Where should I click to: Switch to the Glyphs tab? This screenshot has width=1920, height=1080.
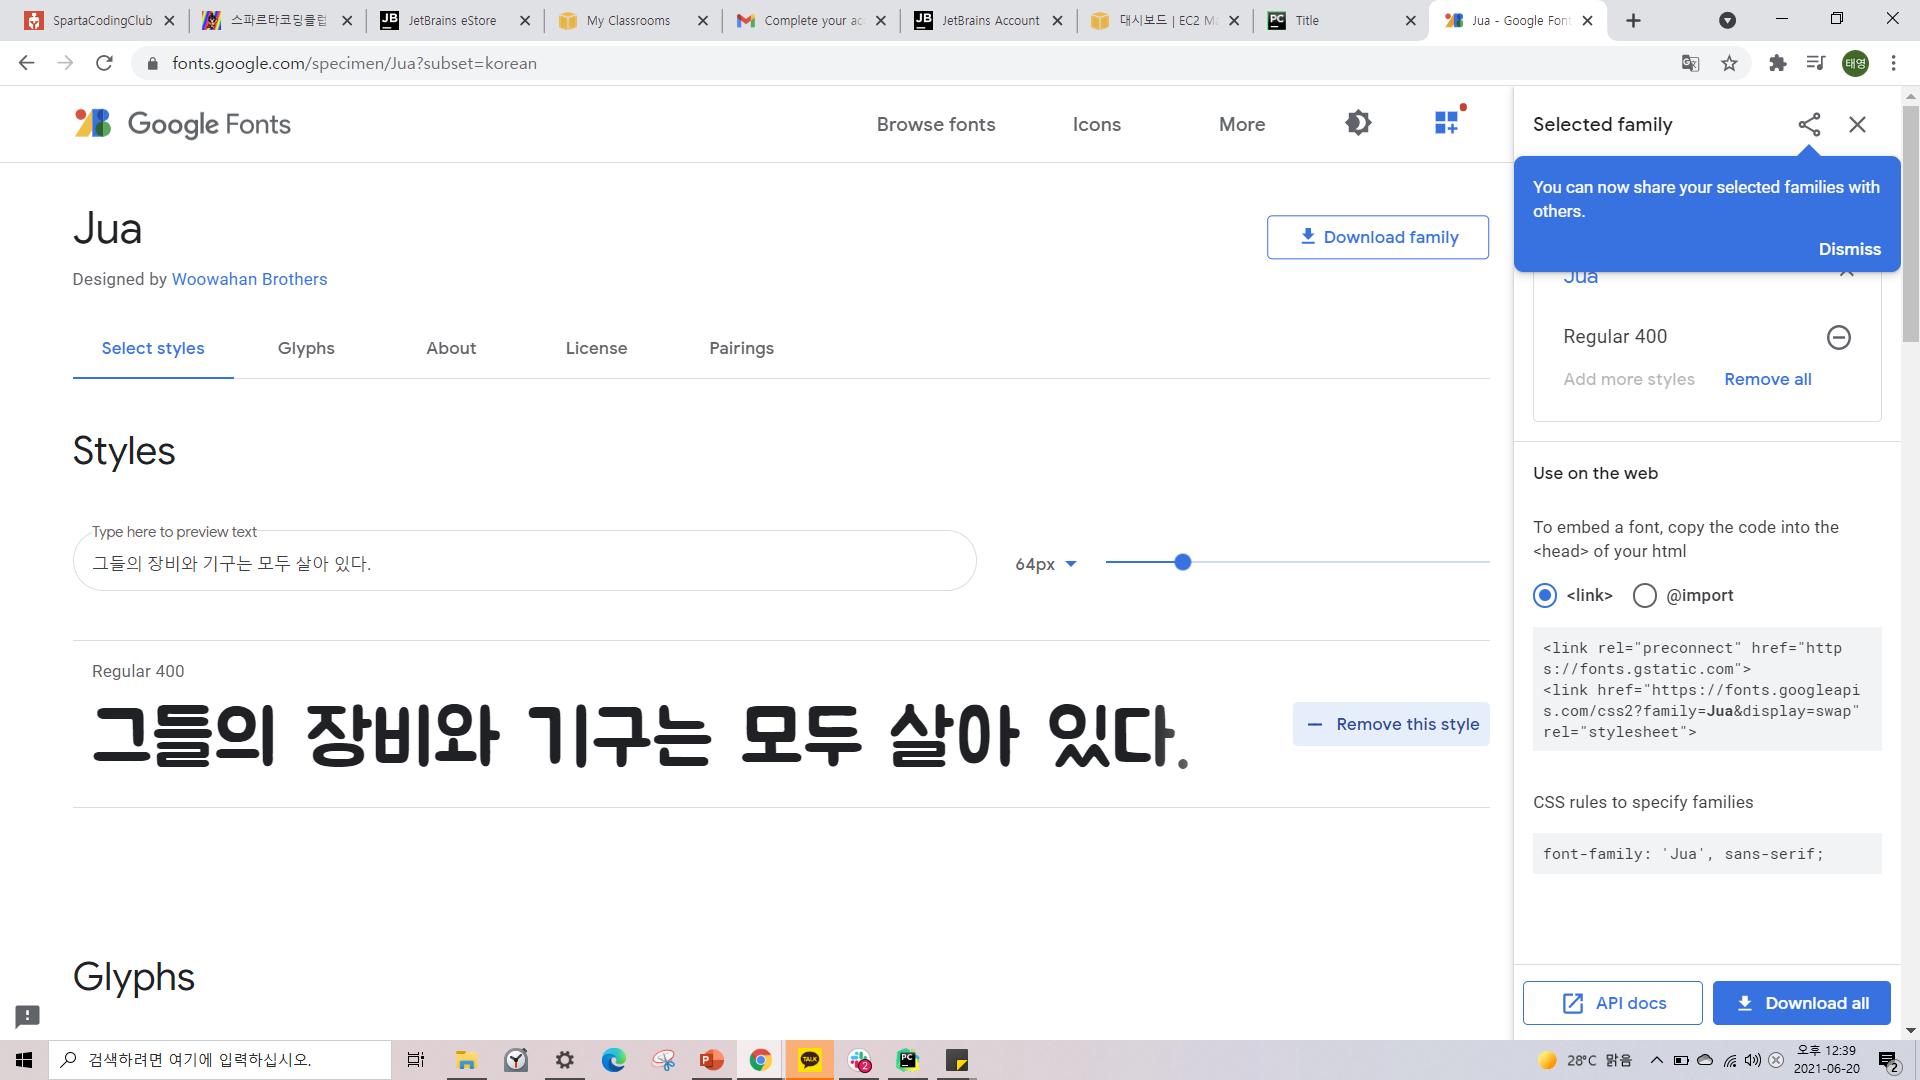[306, 348]
